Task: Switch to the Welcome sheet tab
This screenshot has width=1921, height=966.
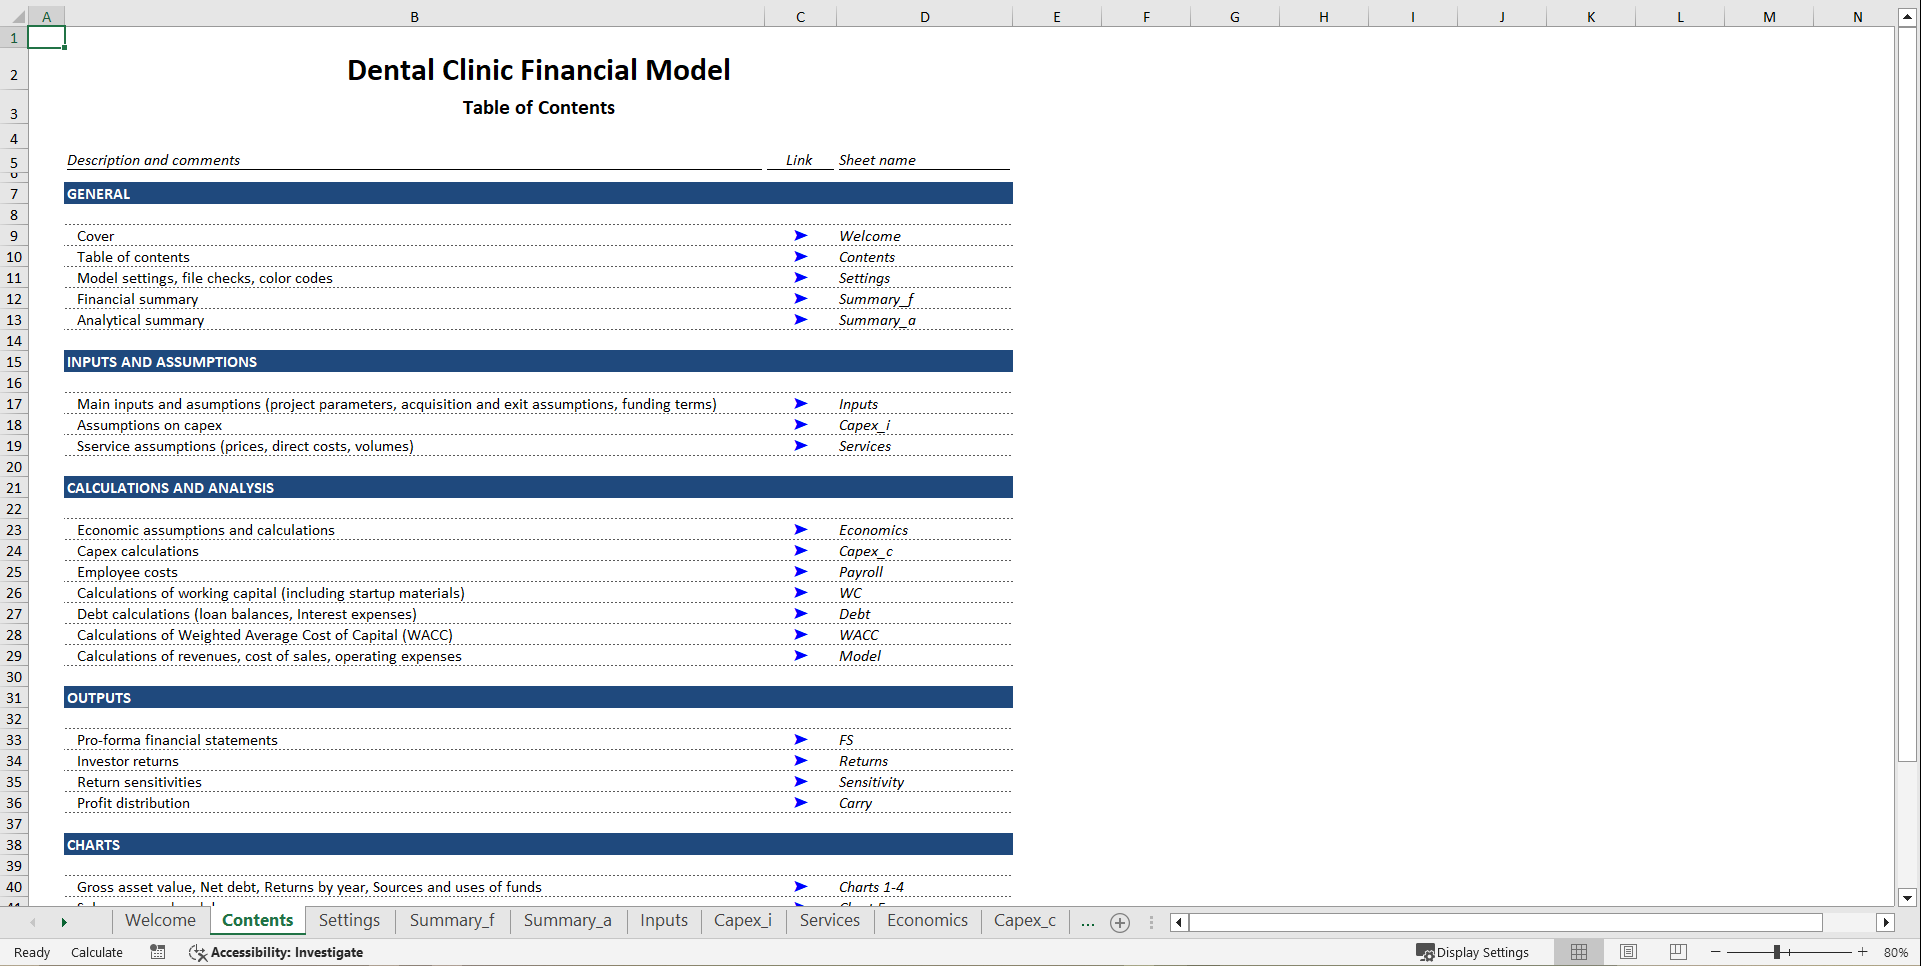Action: (159, 920)
